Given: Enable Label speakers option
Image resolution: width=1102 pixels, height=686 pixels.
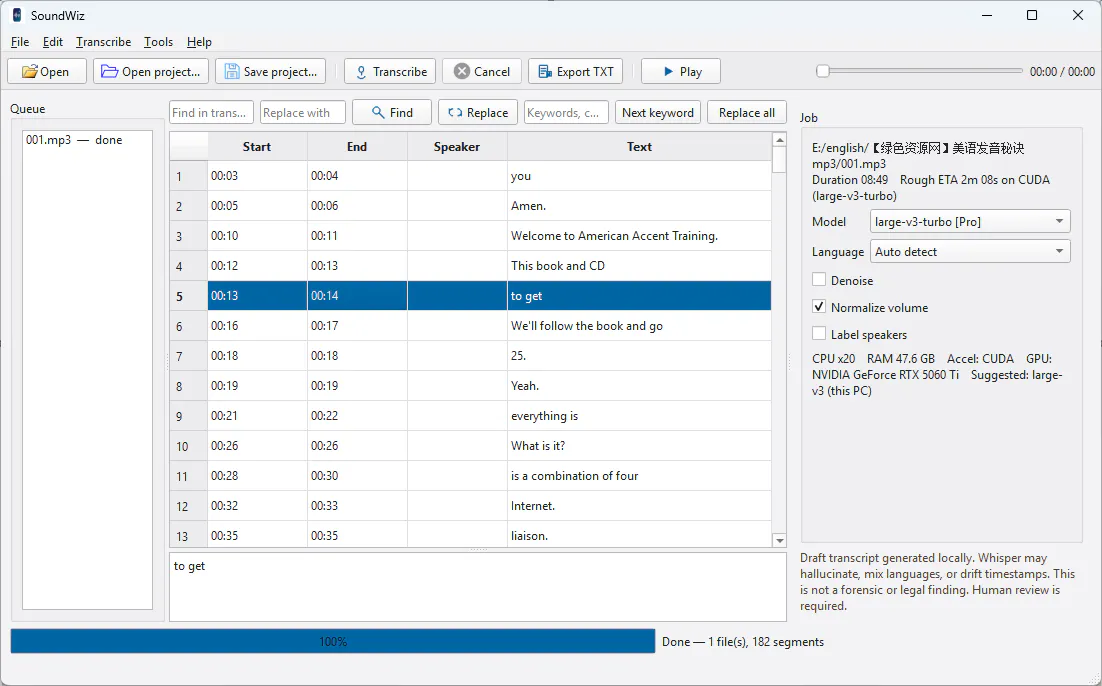Looking at the screenshot, I should coord(819,334).
